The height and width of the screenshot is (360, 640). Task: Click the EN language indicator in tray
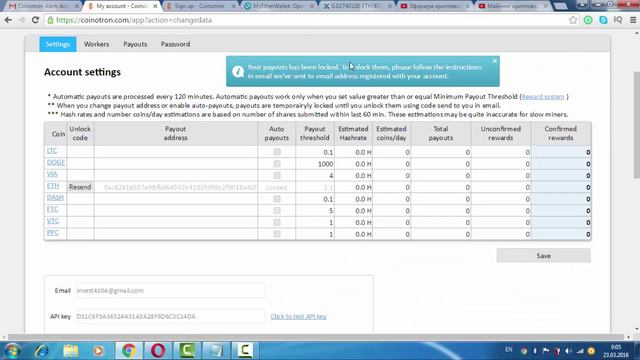509,350
